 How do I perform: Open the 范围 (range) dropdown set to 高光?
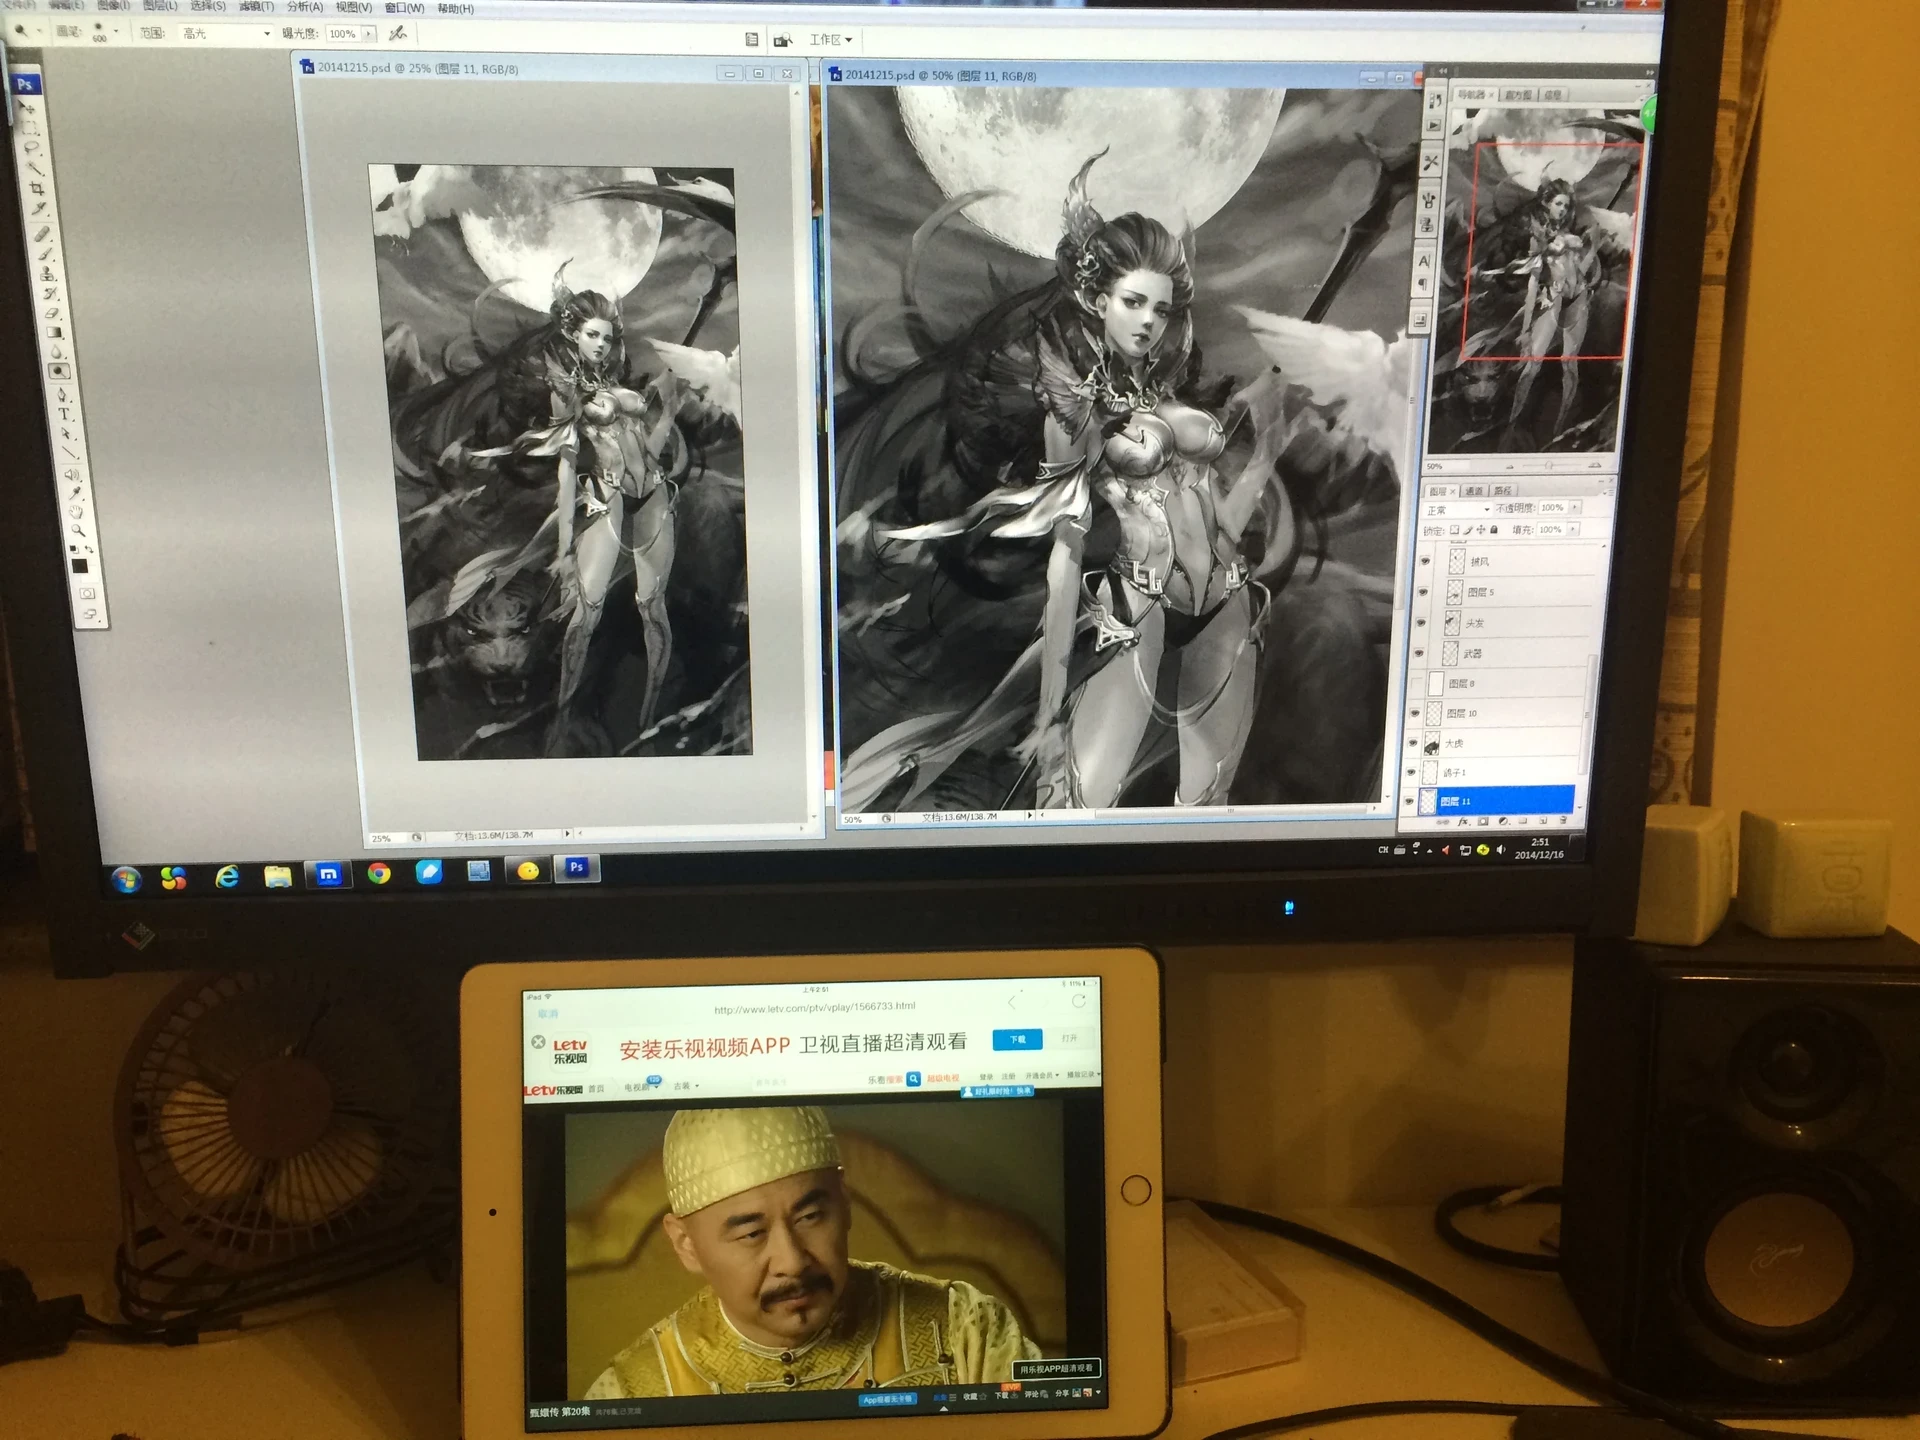(225, 34)
